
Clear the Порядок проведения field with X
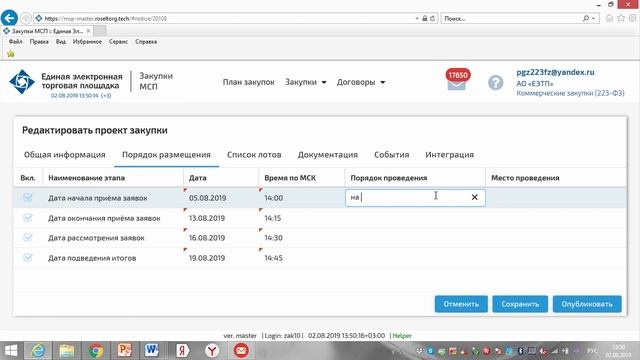[x=474, y=198]
